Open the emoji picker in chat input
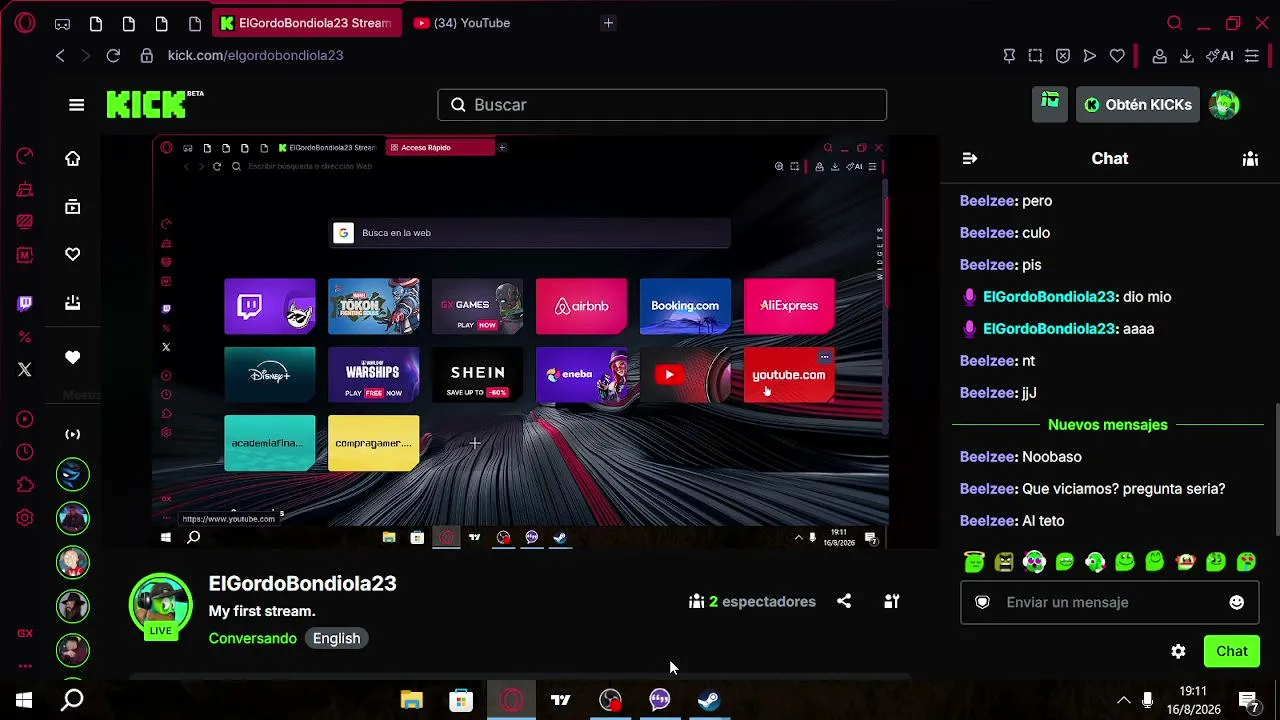Image resolution: width=1280 pixels, height=720 pixels. click(1237, 602)
